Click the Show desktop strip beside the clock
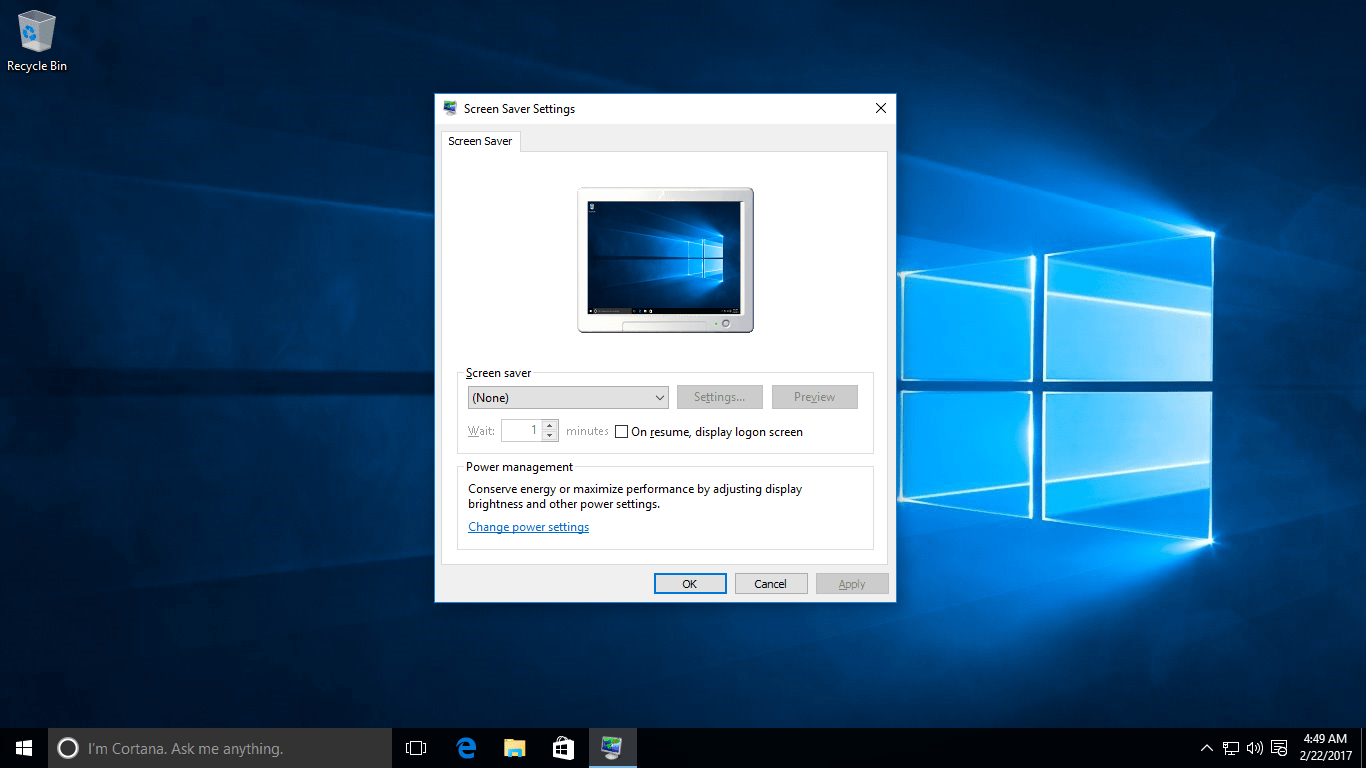 [1363, 748]
